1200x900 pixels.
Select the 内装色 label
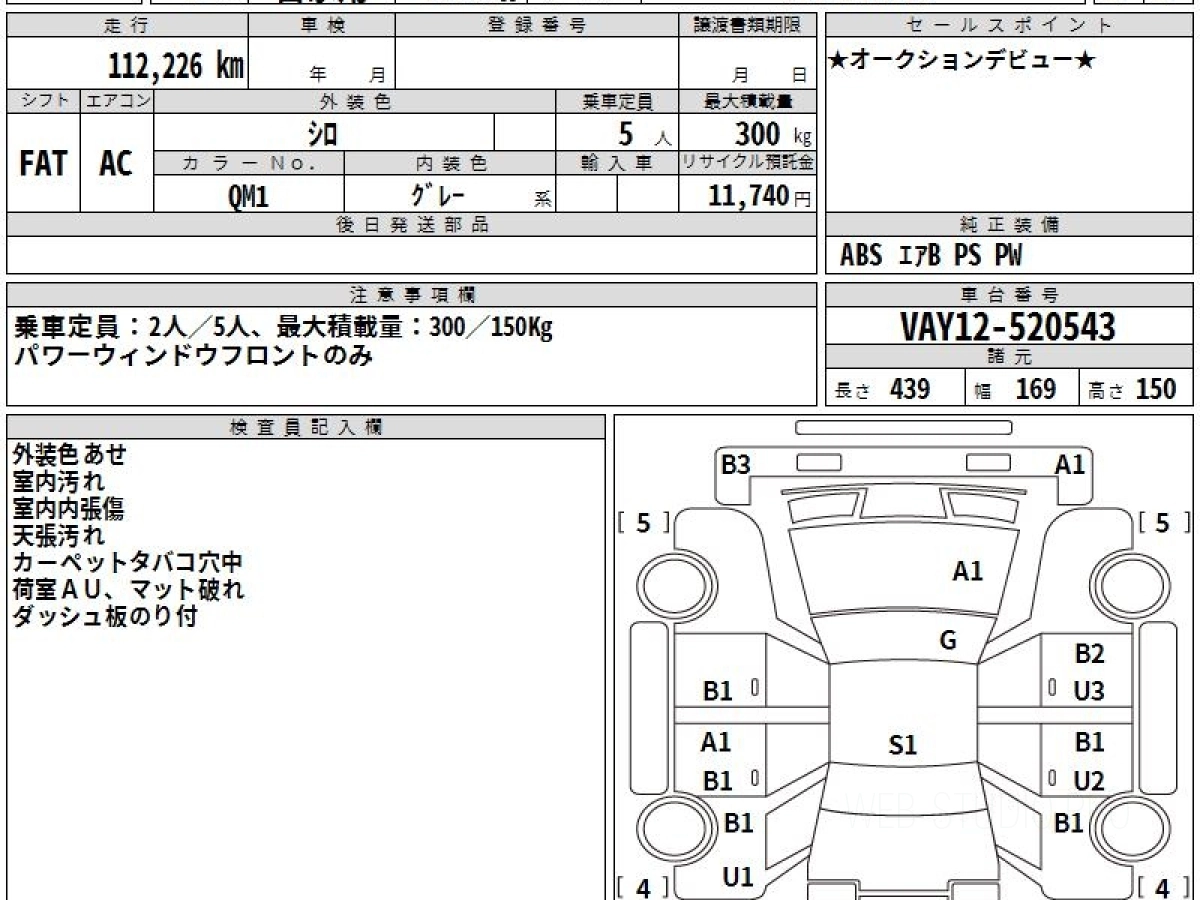[450, 163]
